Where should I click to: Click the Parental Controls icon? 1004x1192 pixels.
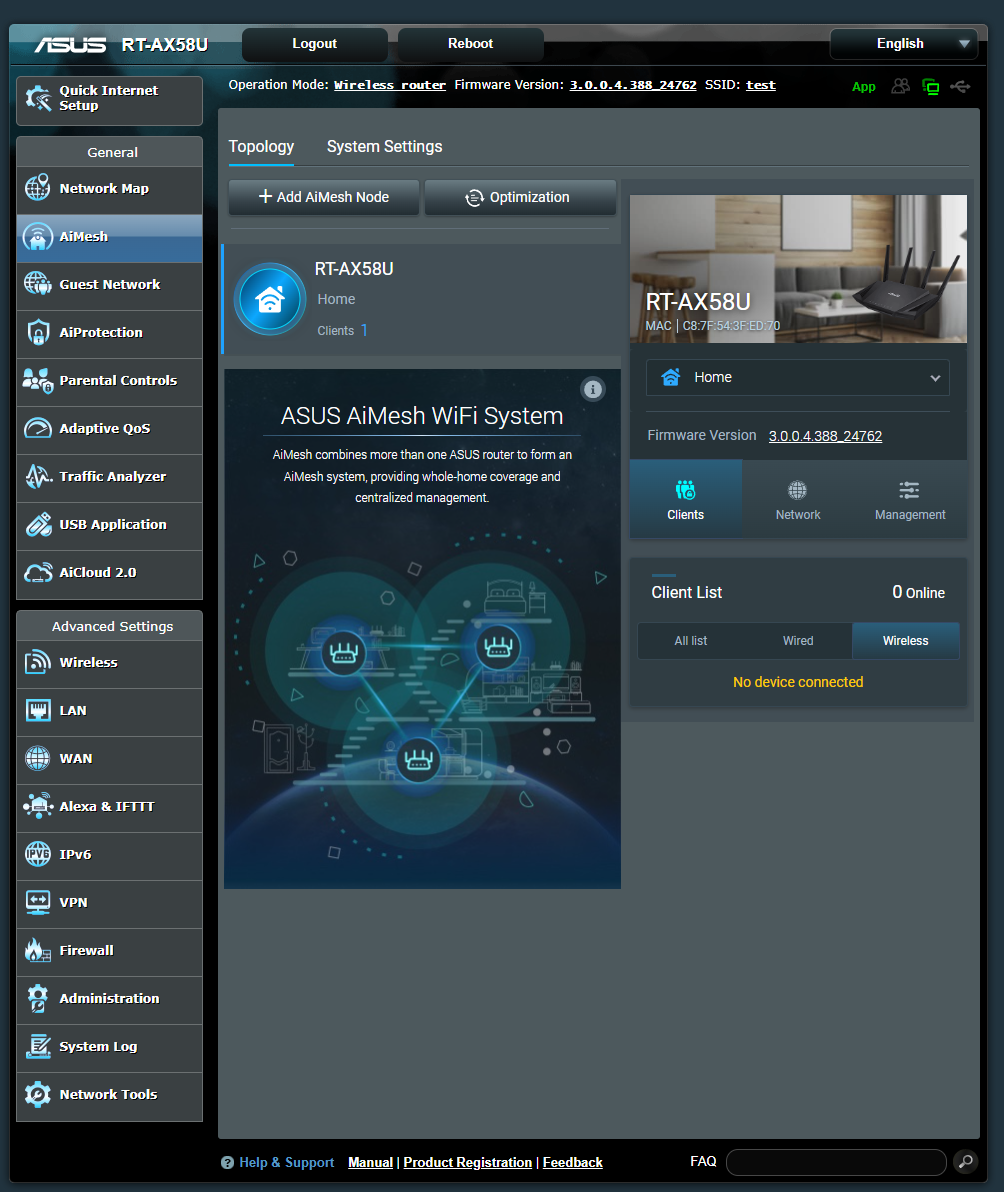tap(38, 380)
